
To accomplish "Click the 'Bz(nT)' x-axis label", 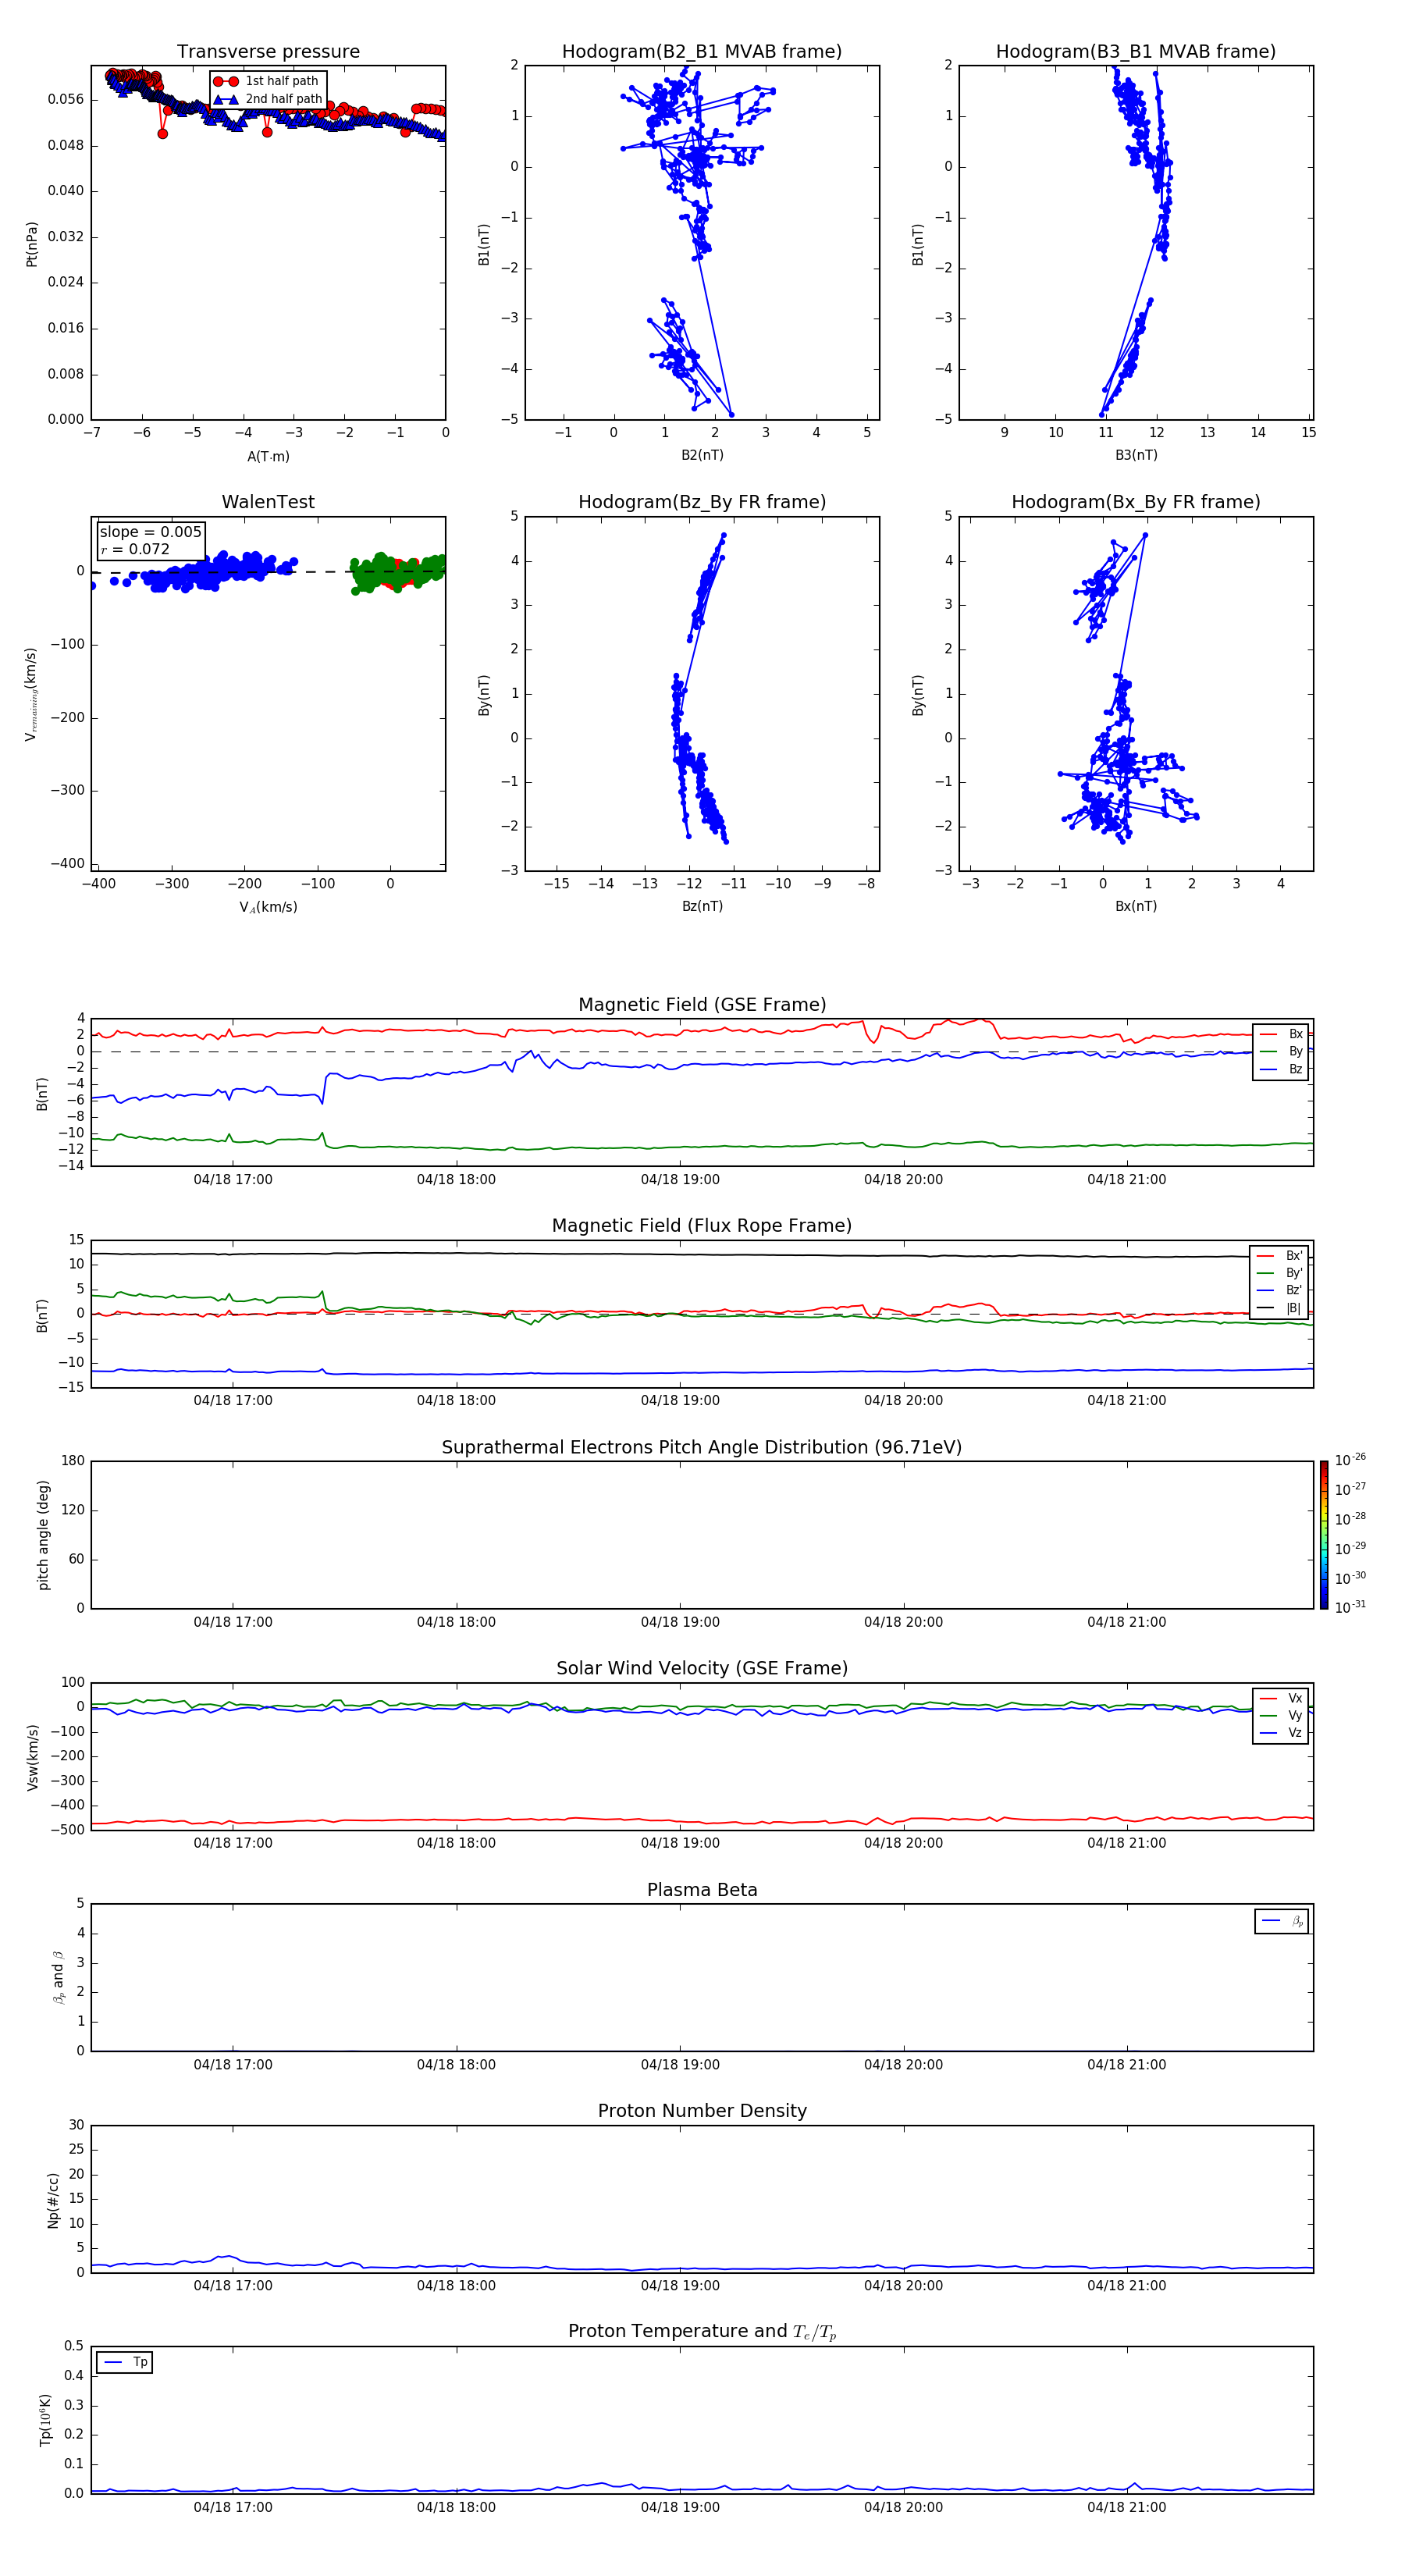I will pyautogui.click(x=702, y=906).
